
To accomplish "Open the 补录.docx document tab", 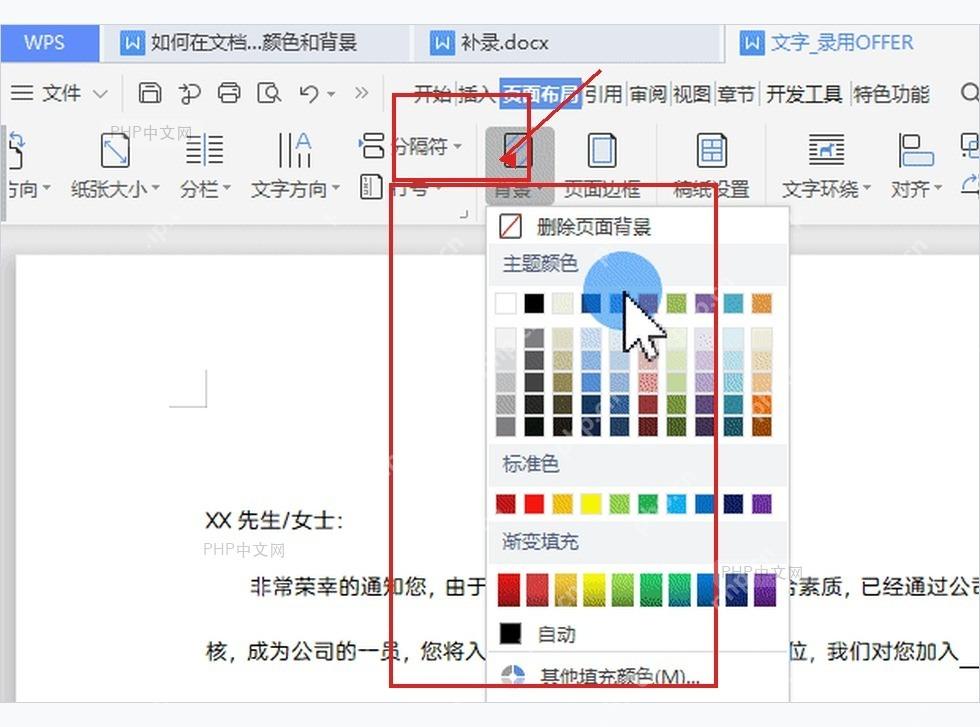I will click(566, 43).
